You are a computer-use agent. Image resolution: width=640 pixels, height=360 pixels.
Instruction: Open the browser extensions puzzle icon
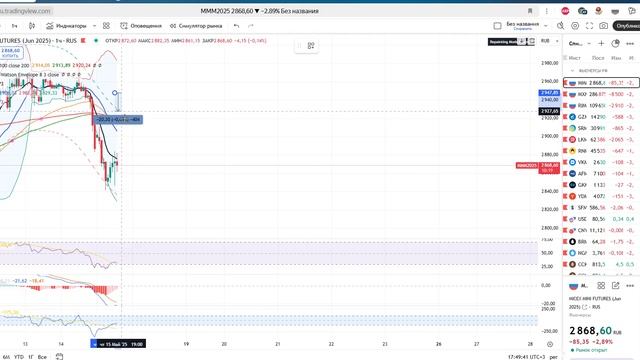point(632,11)
